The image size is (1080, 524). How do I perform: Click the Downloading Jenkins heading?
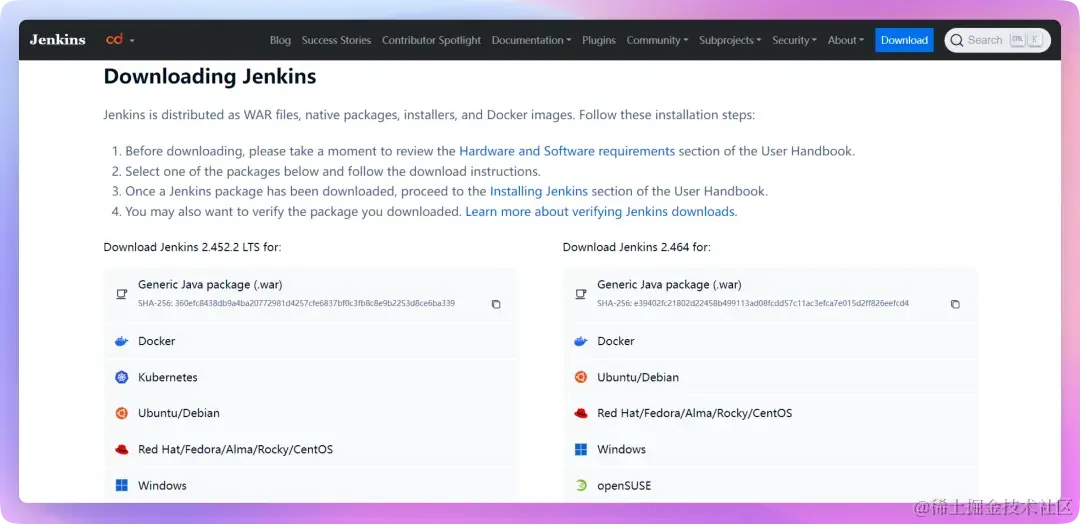coord(209,76)
